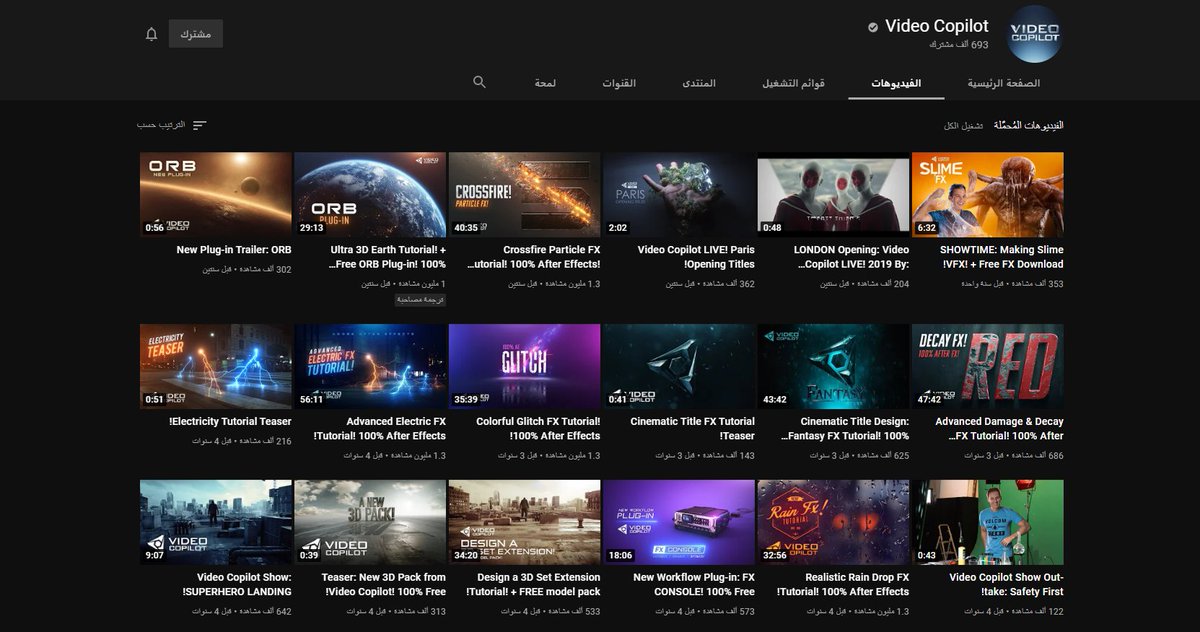This screenshot has width=1200, height=632.
Task: Play the Advanced Damage & Decay thumbnail
Action: click(988, 366)
